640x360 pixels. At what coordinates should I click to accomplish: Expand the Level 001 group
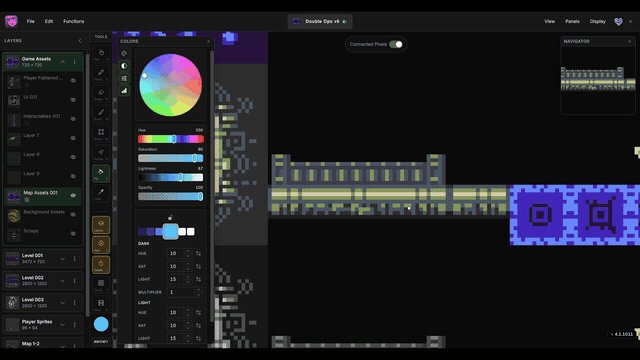[62, 259]
